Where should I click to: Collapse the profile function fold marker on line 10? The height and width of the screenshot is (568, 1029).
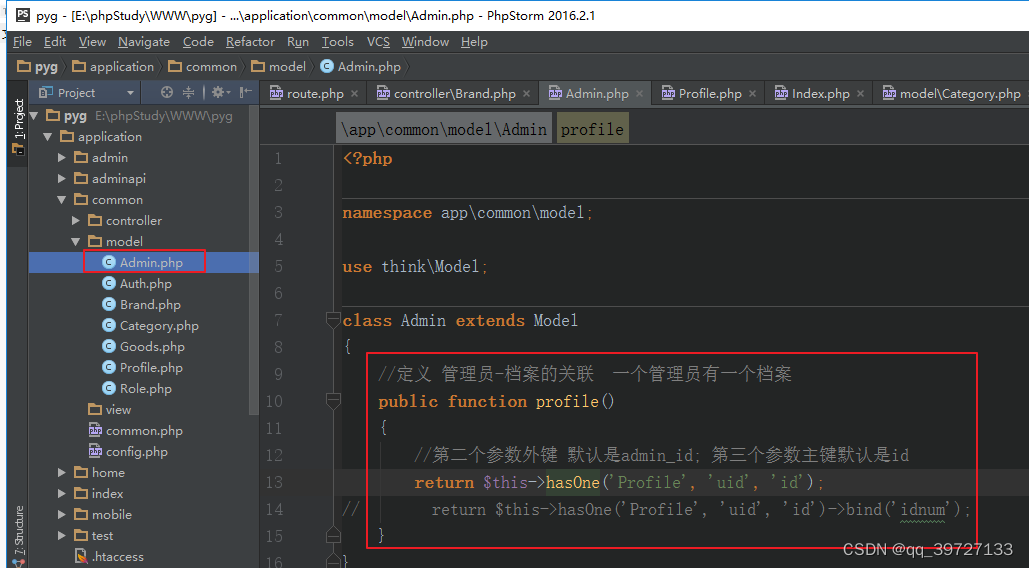(x=333, y=400)
